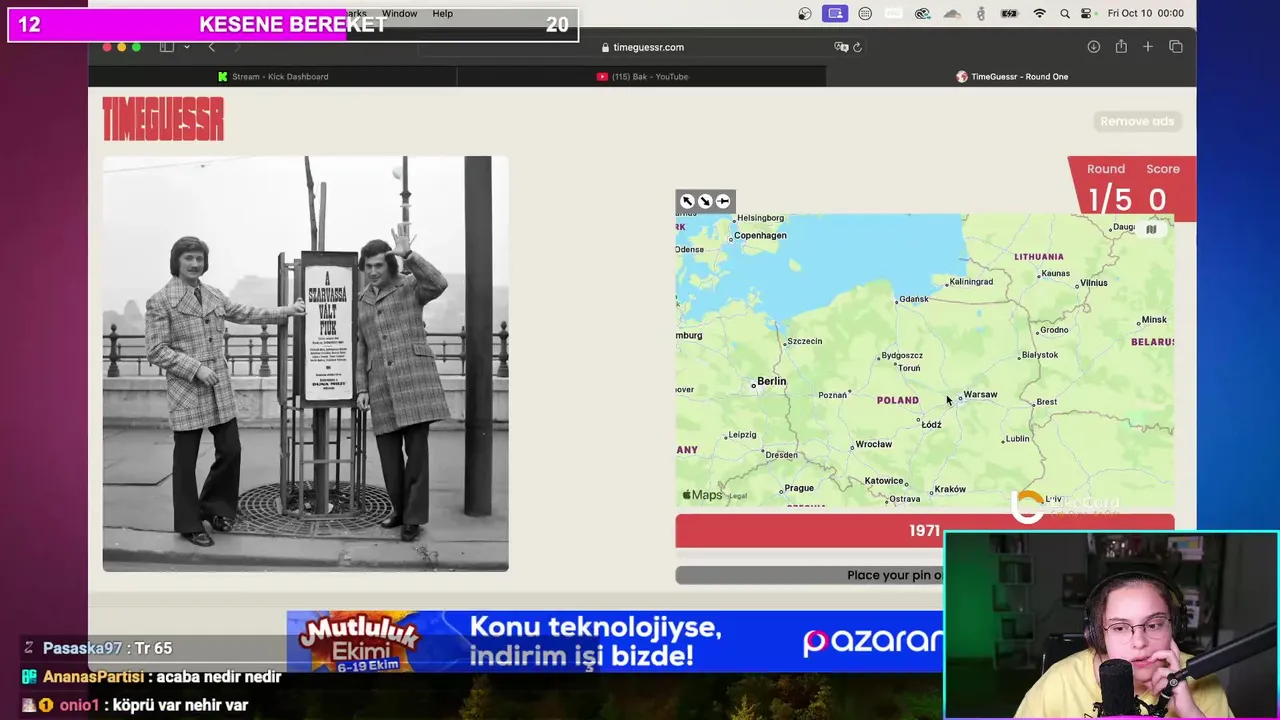Open the Window menu
This screenshot has height=720, width=1280.
pyautogui.click(x=399, y=13)
